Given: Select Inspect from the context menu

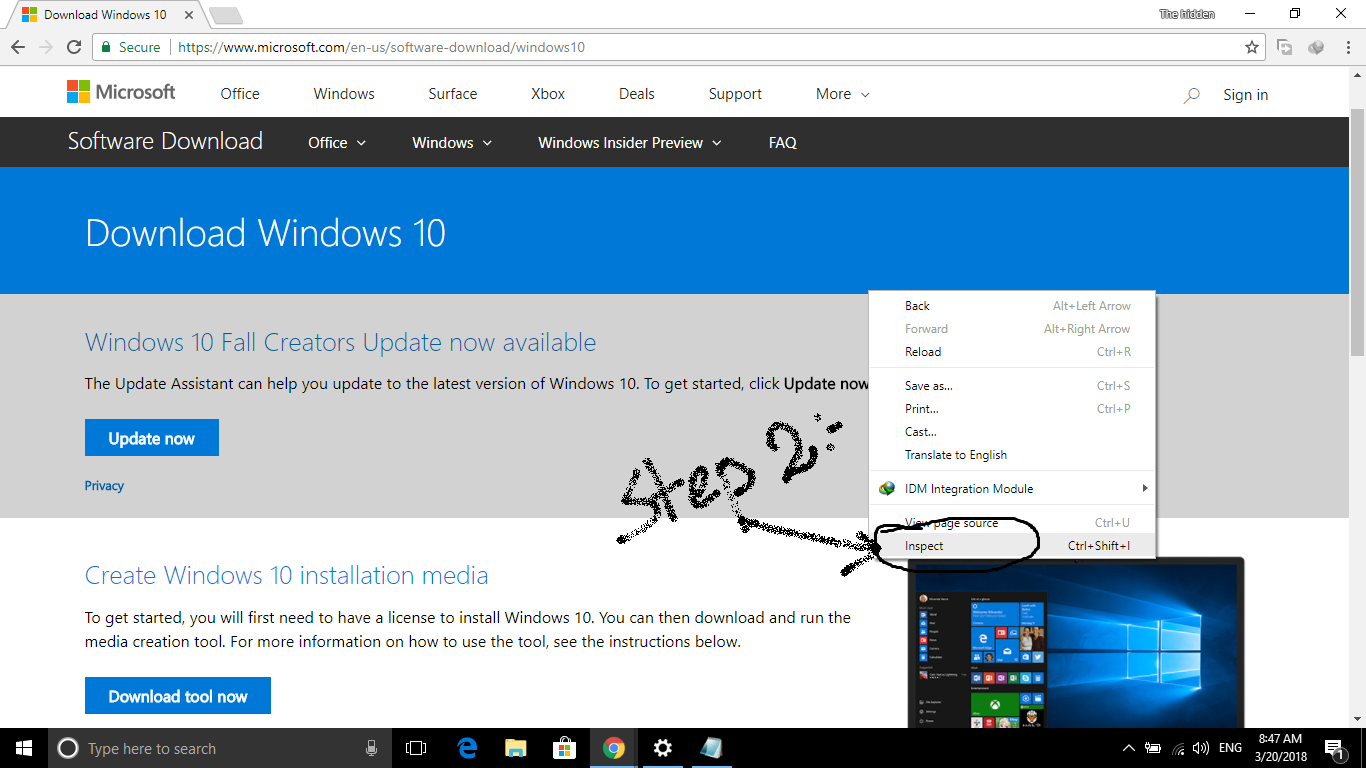Looking at the screenshot, I should click(1012, 546).
